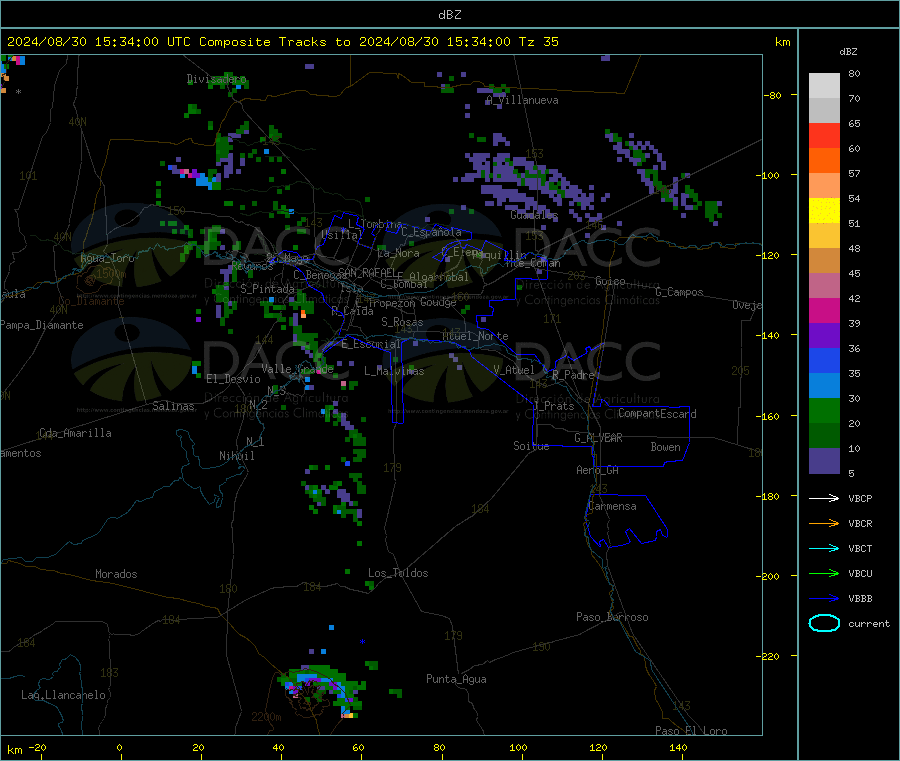Click the dBZ title at top center
900x761 pixels.
449,15
